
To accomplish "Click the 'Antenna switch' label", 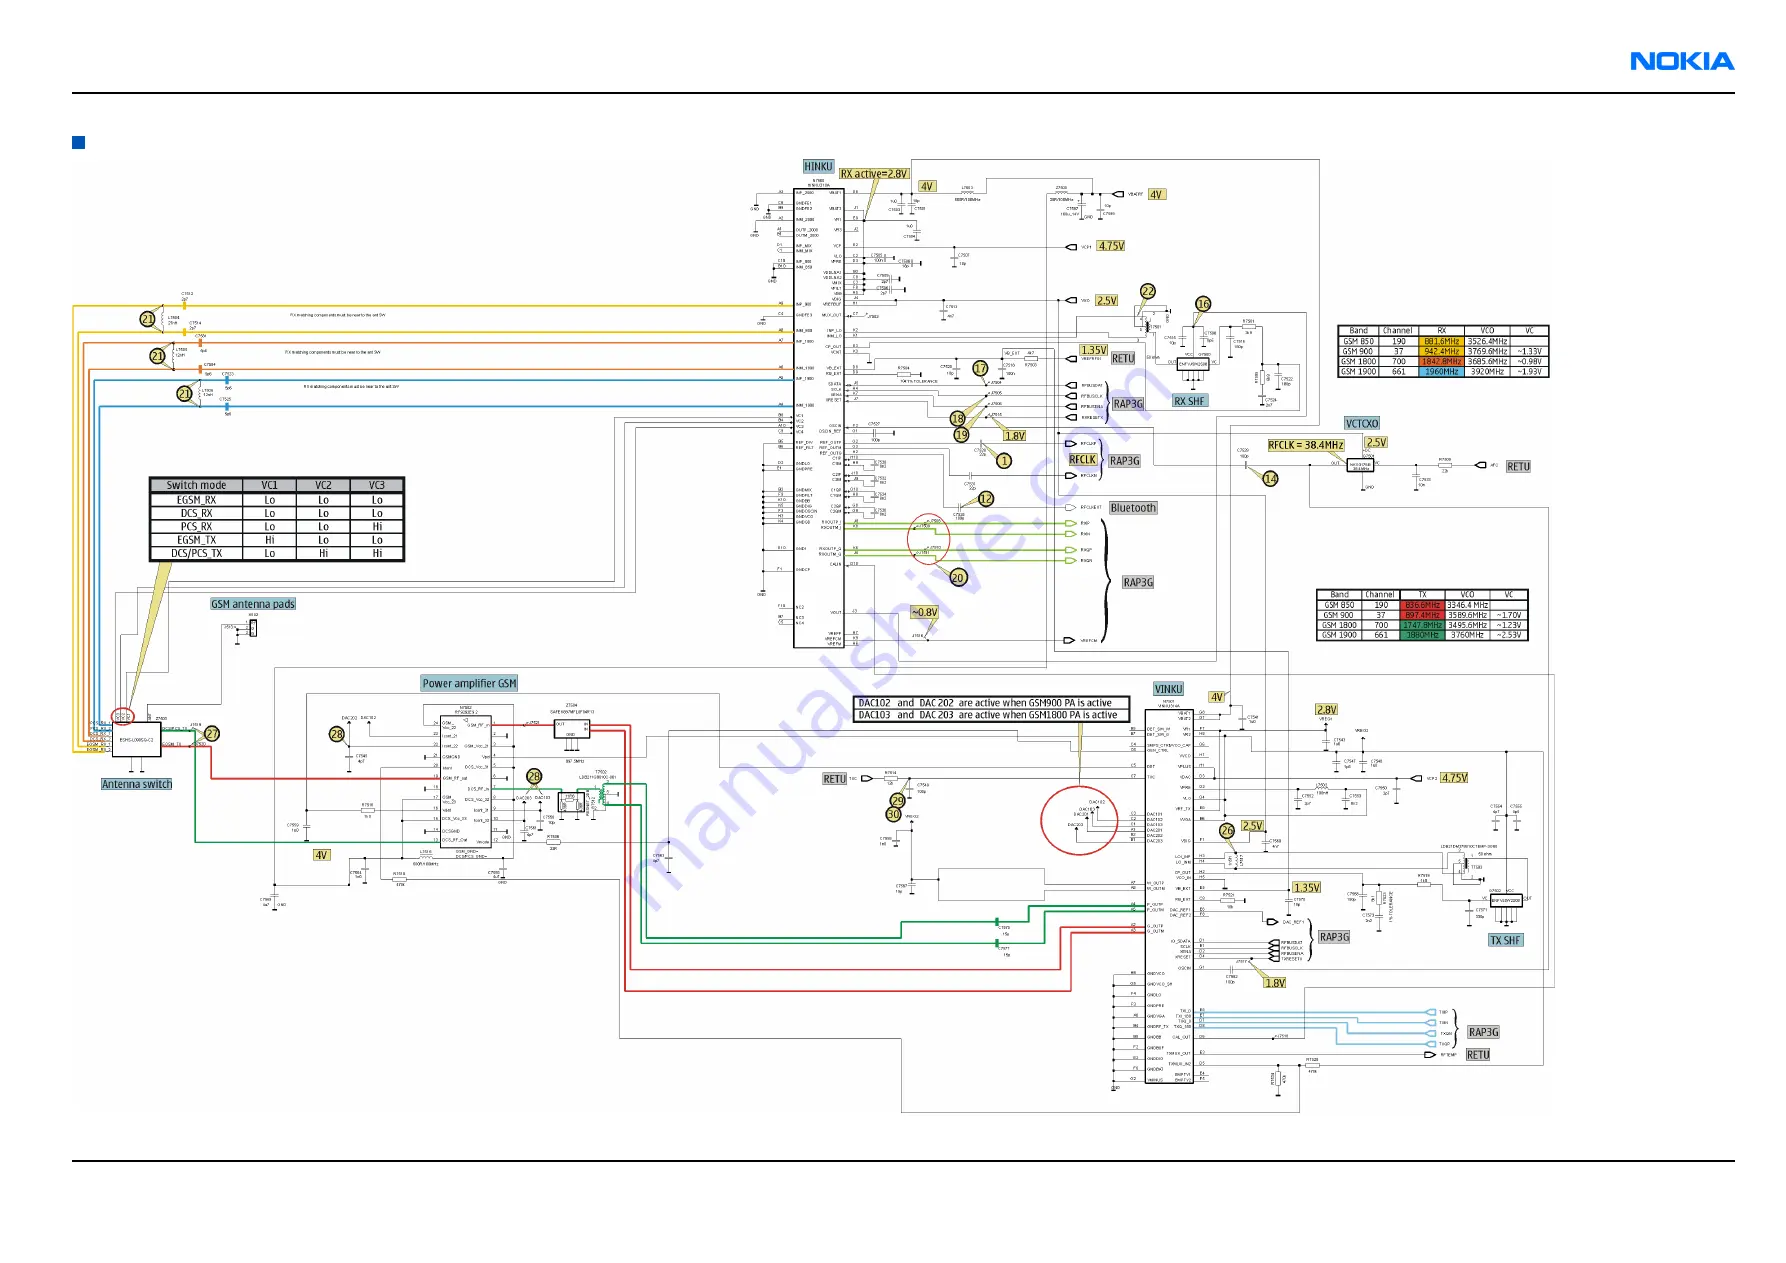I will click(137, 784).
